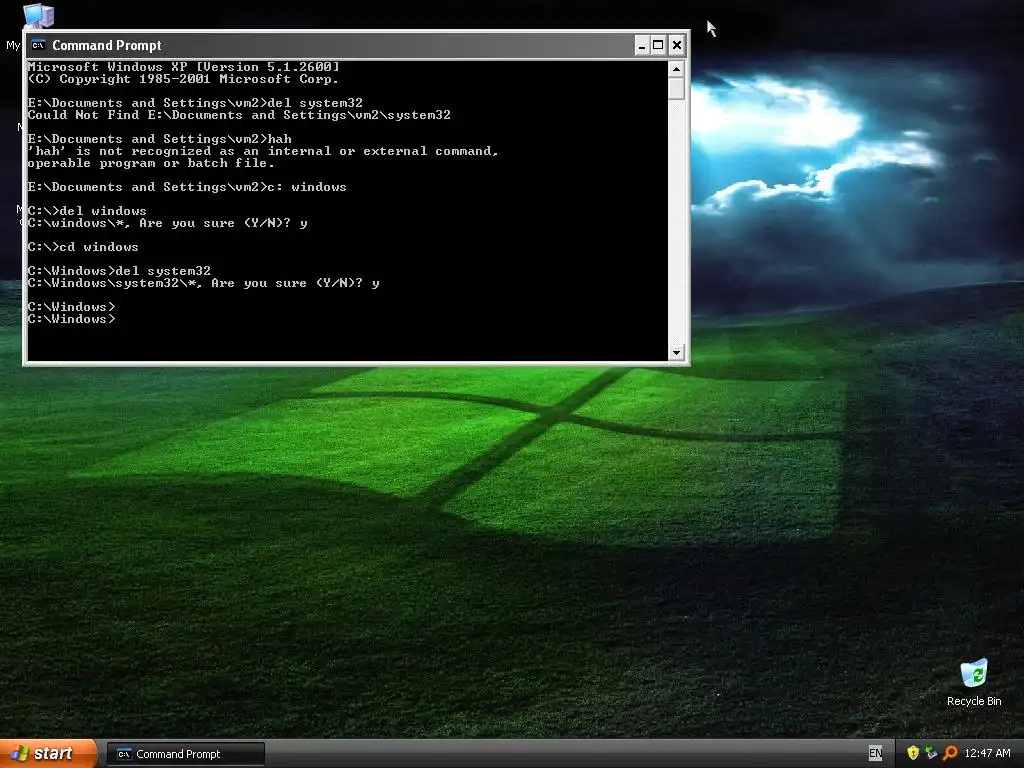Click the Start button
This screenshot has height=768, width=1024.
pos(48,753)
